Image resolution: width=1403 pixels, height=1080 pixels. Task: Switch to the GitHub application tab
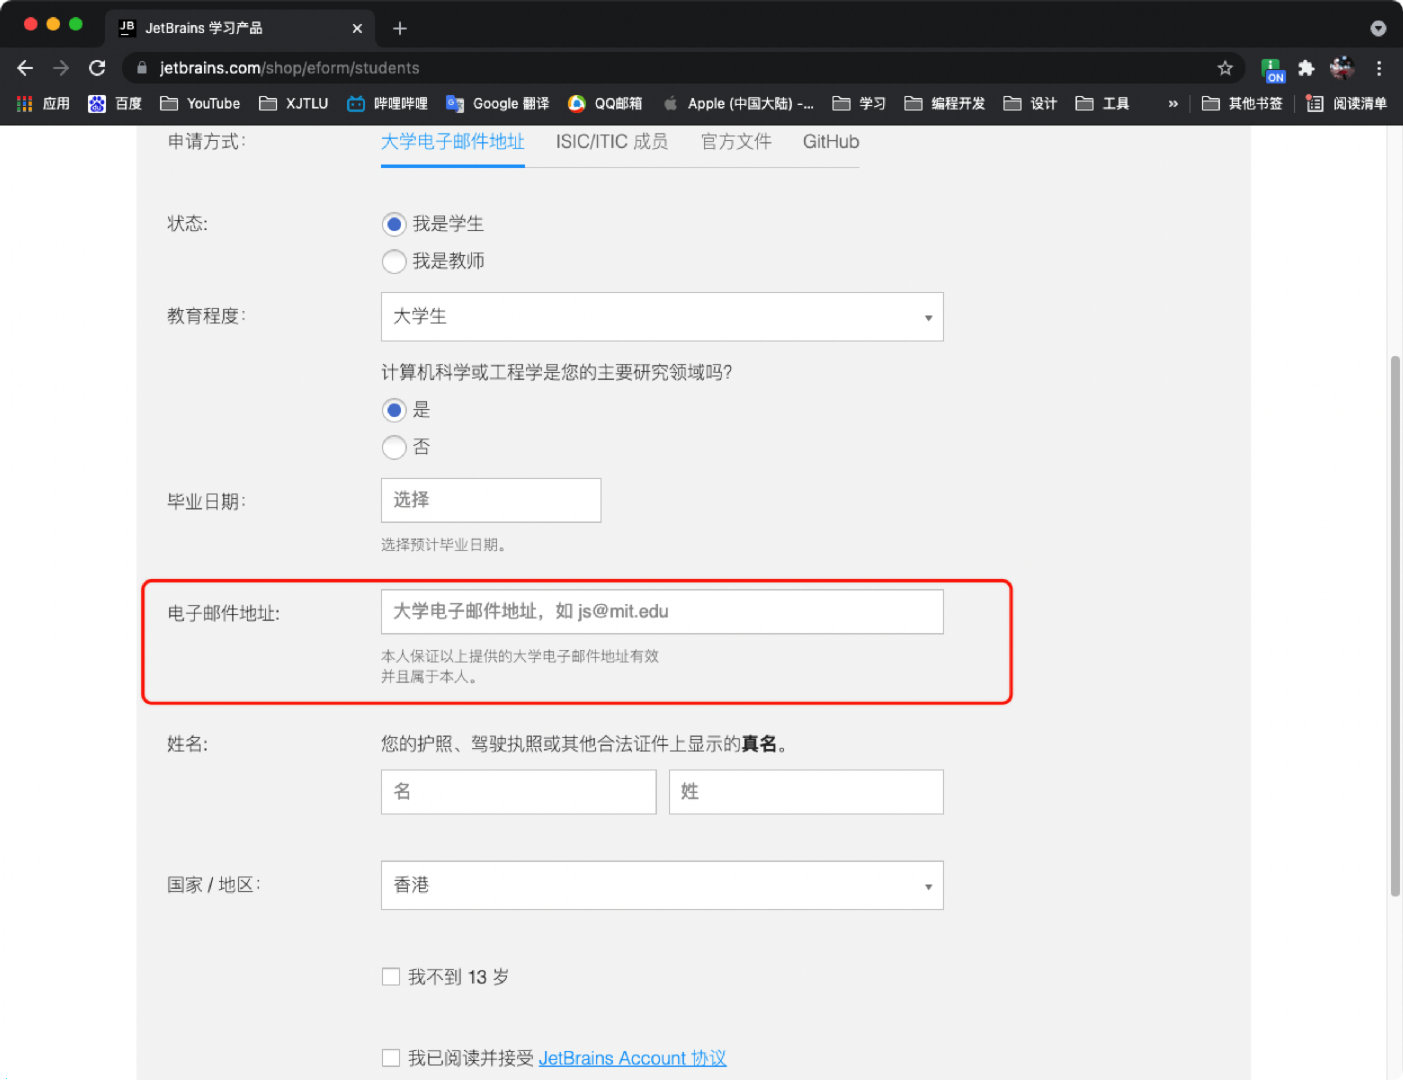click(830, 142)
